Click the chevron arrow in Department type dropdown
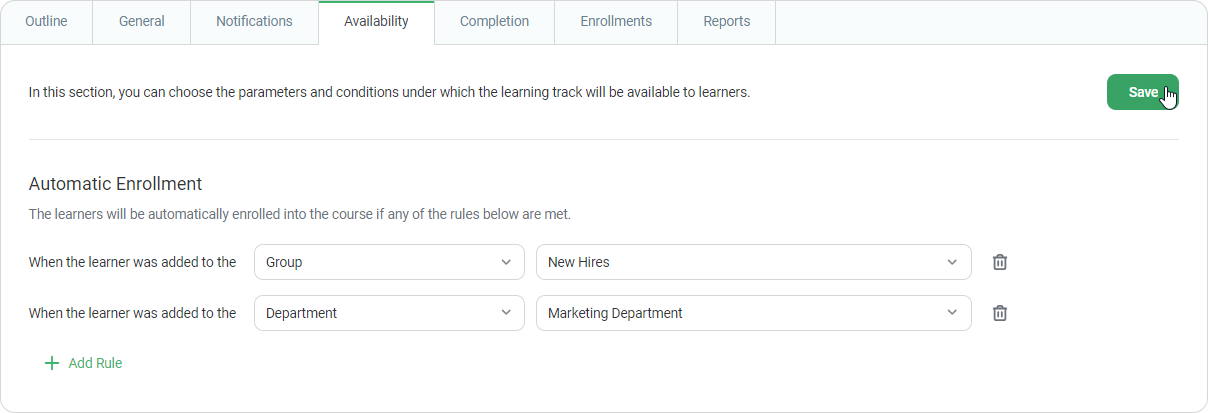Viewport: 1208px width, 413px height. point(505,313)
